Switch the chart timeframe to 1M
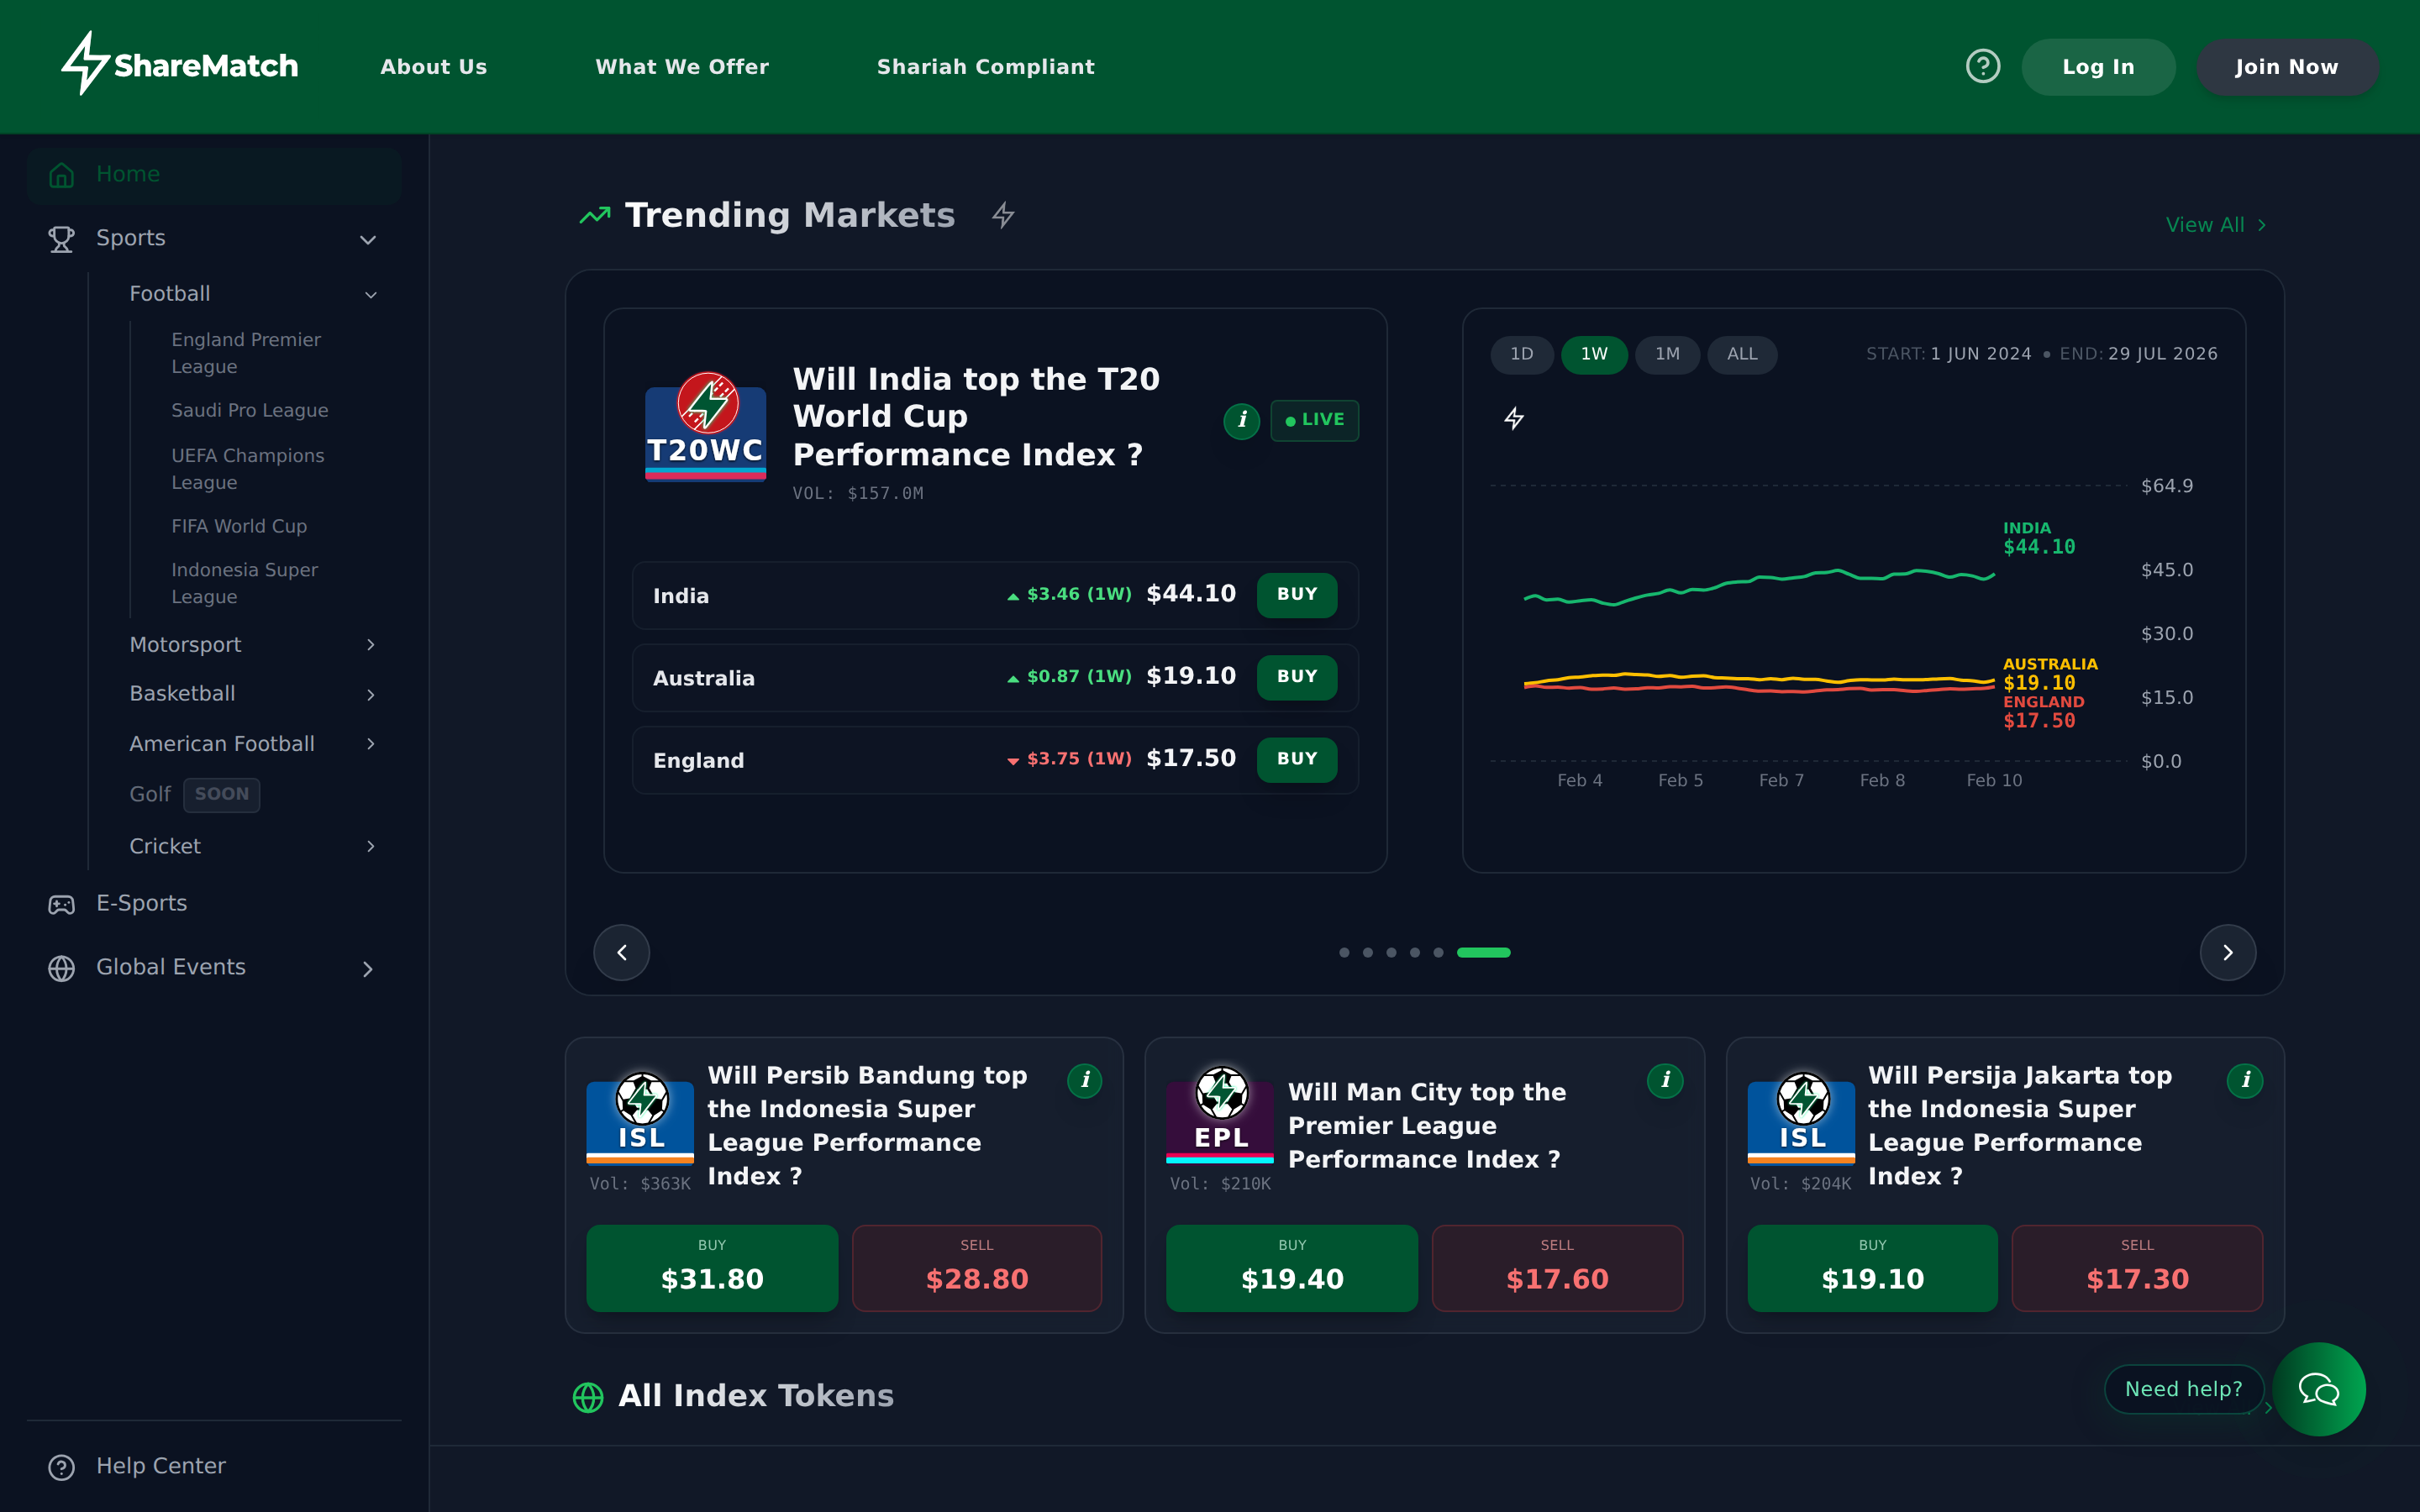The image size is (2420, 1512). coord(1667,354)
